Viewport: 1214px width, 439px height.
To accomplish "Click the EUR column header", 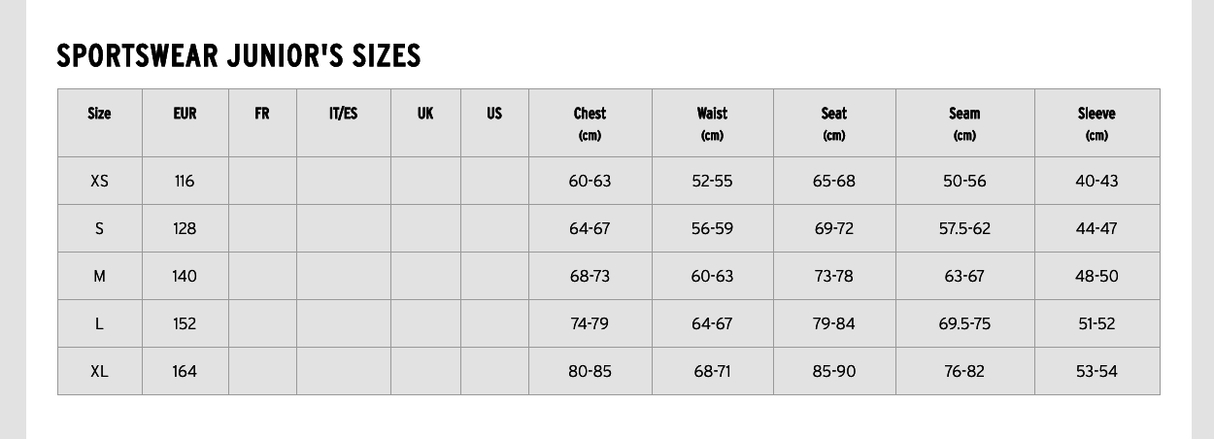I will (x=185, y=114).
